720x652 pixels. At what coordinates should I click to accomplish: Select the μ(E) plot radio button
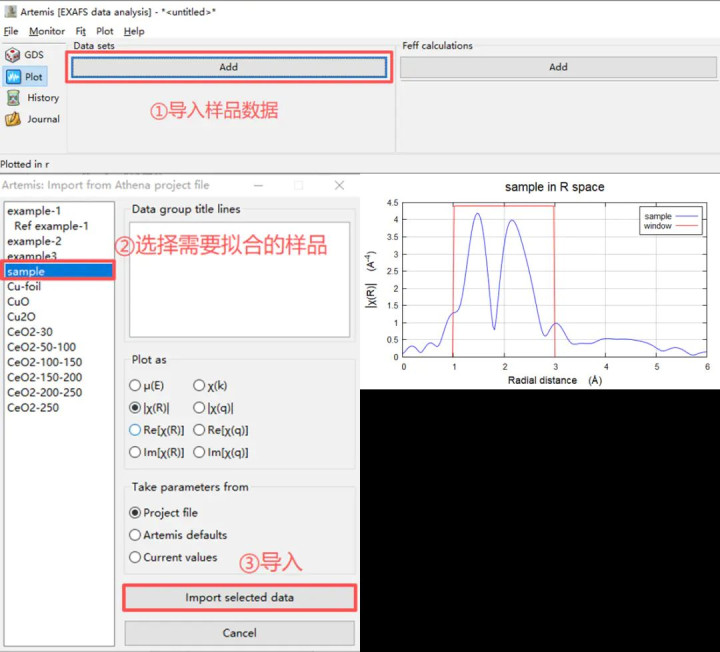pos(136,385)
